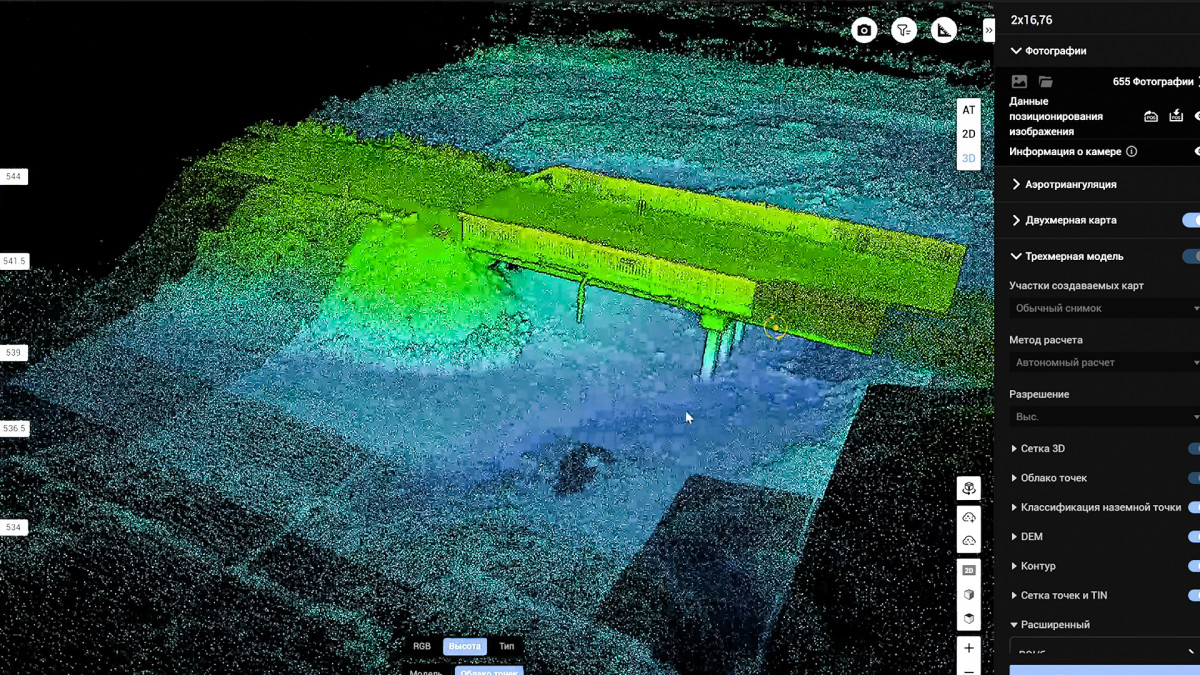Switch to the AT view tab
This screenshot has width=1200, height=675.
tap(968, 110)
